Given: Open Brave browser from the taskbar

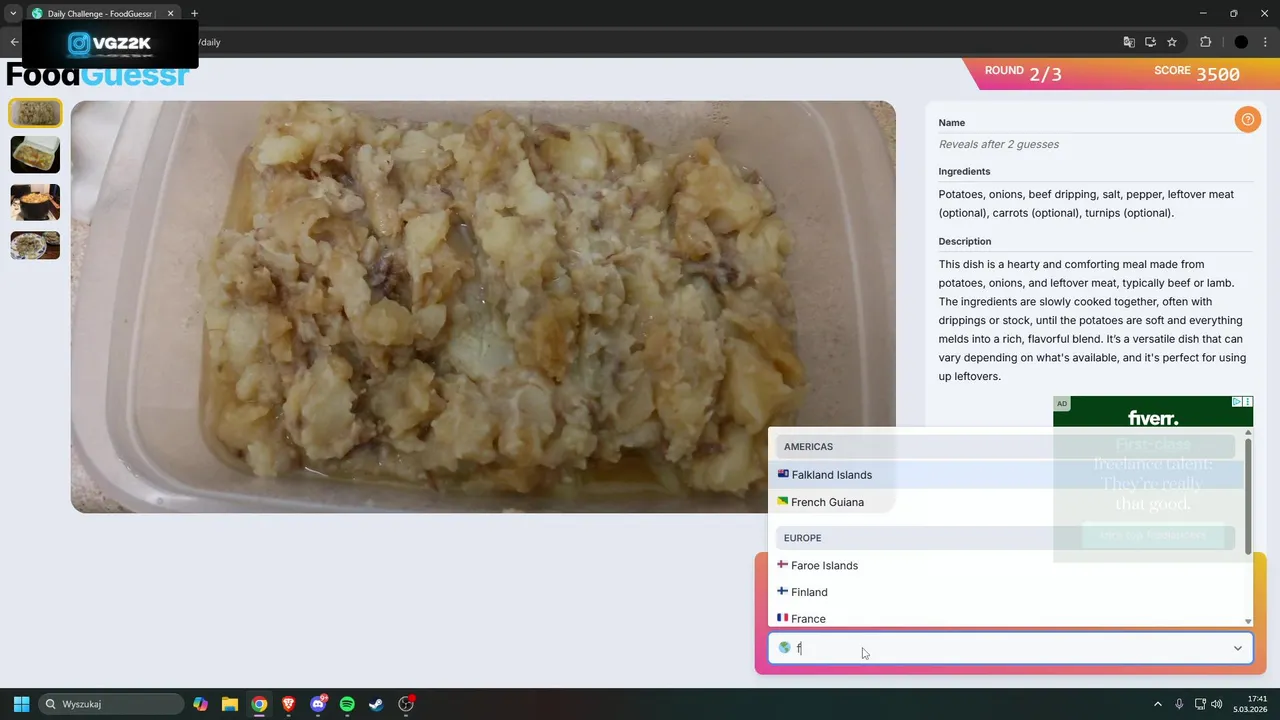Looking at the screenshot, I should 289,704.
